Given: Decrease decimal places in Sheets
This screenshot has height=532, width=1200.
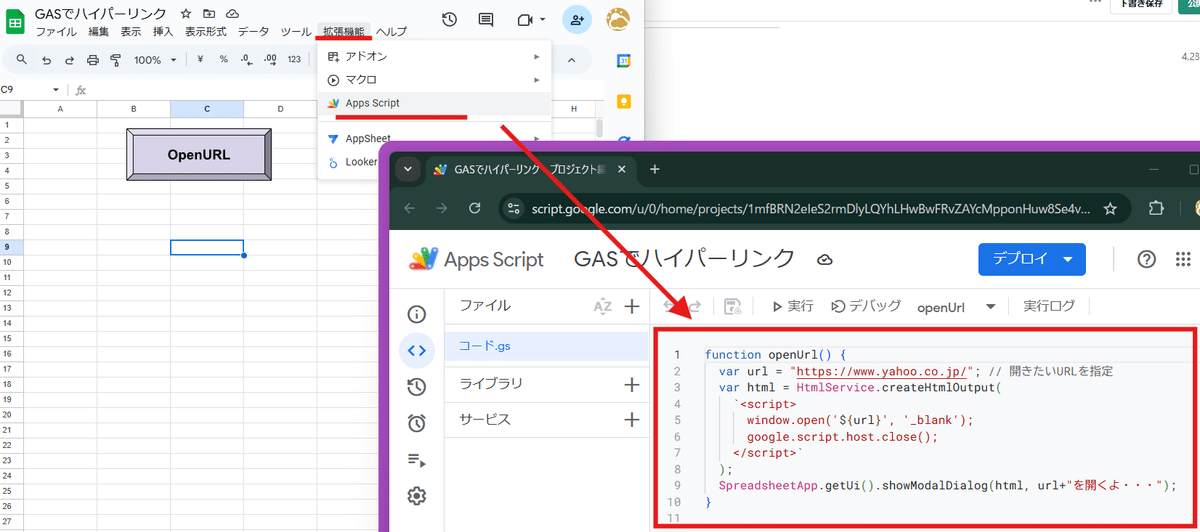Looking at the screenshot, I should pos(246,60).
